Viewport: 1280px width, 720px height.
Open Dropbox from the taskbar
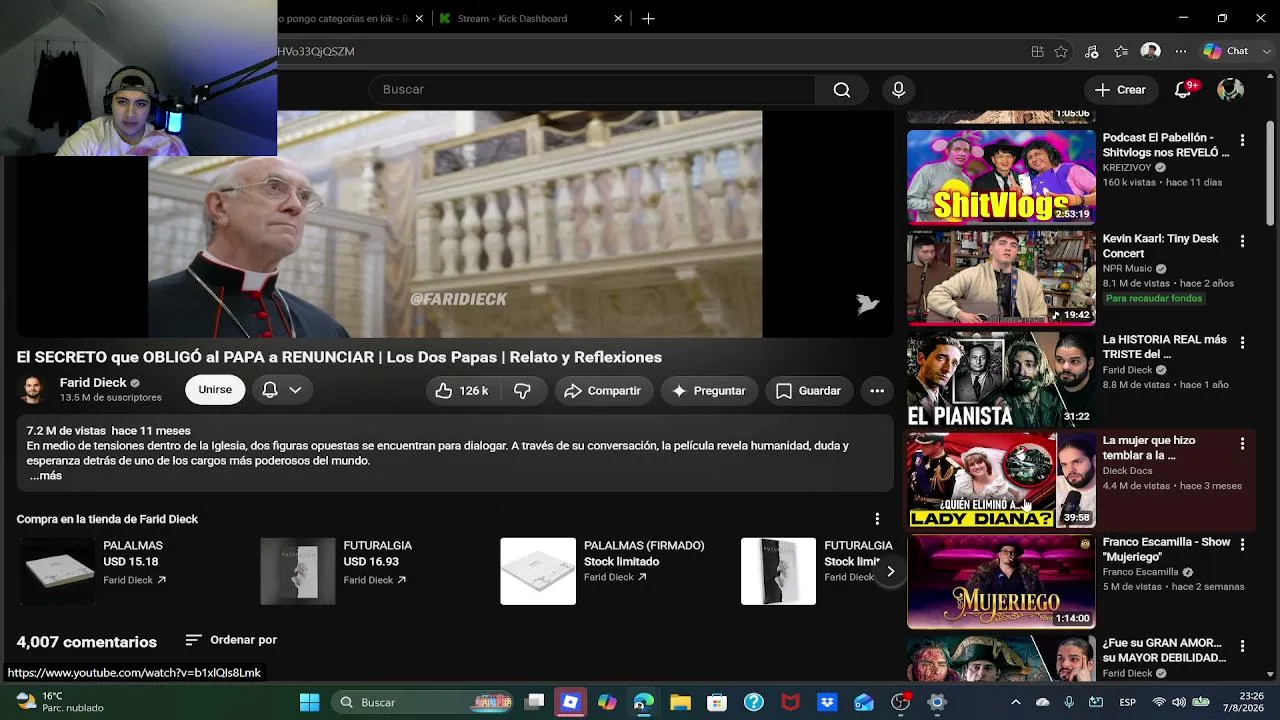827,702
